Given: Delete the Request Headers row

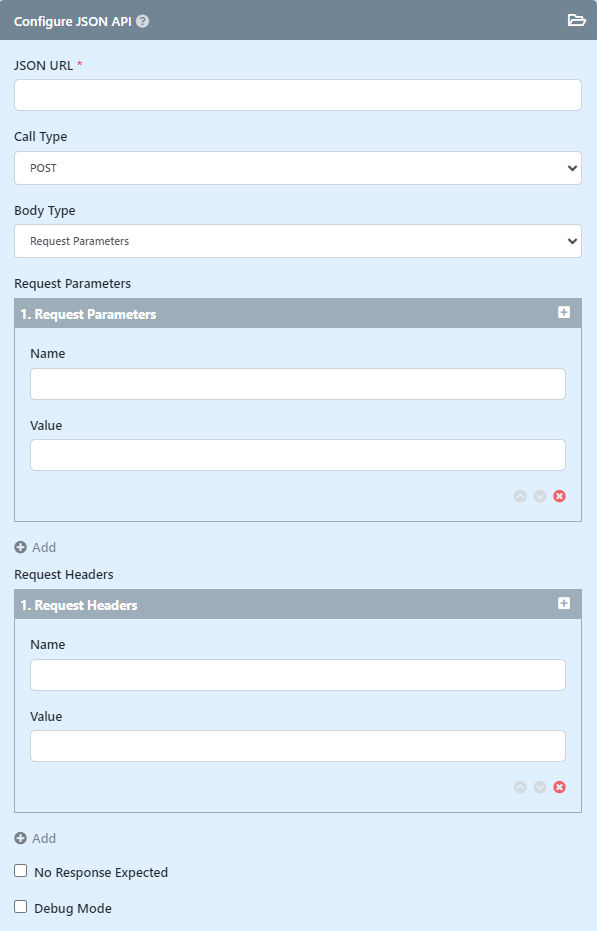Looking at the screenshot, I should [560, 787].
